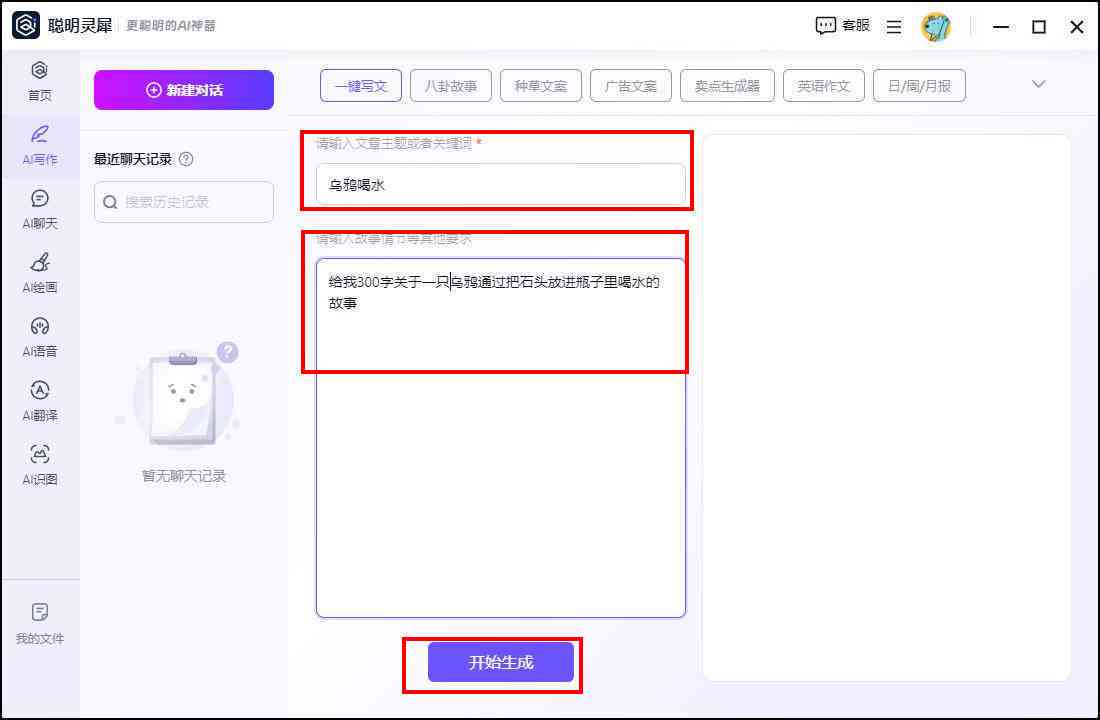The height and width of the screenshot is (720, 1100).
Task: Maximize the 聪明灵犀 window
Action: (x=1039, y=27)
